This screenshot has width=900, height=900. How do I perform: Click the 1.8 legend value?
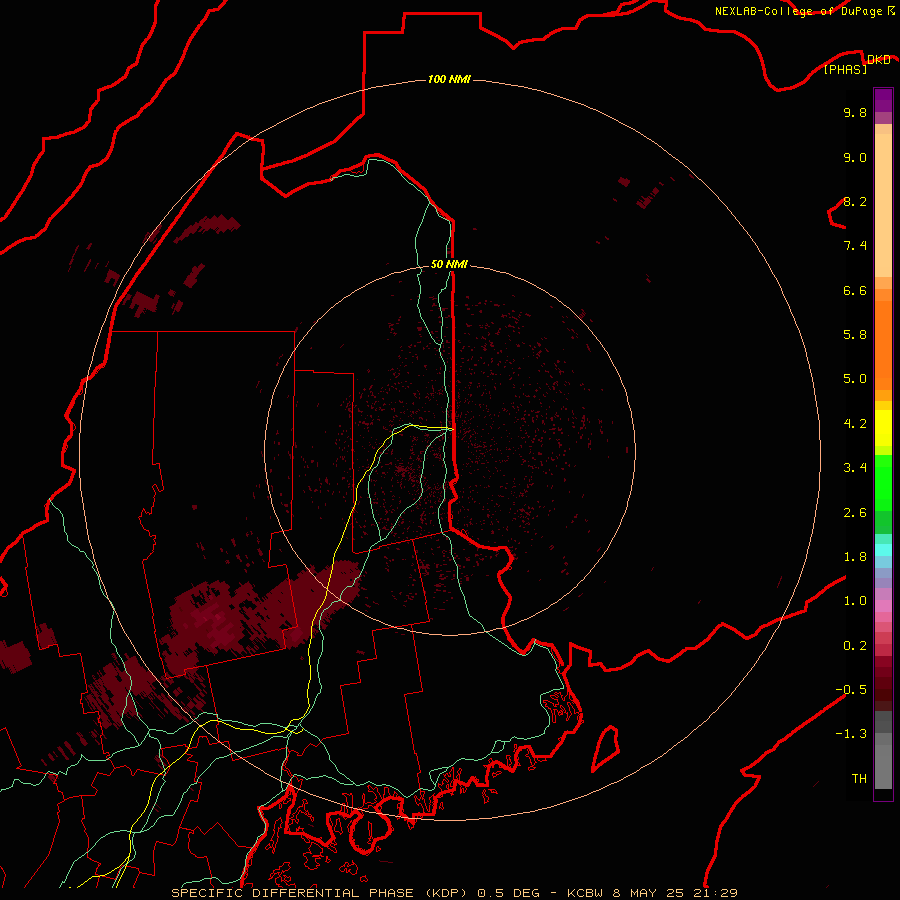coord(855,556)
